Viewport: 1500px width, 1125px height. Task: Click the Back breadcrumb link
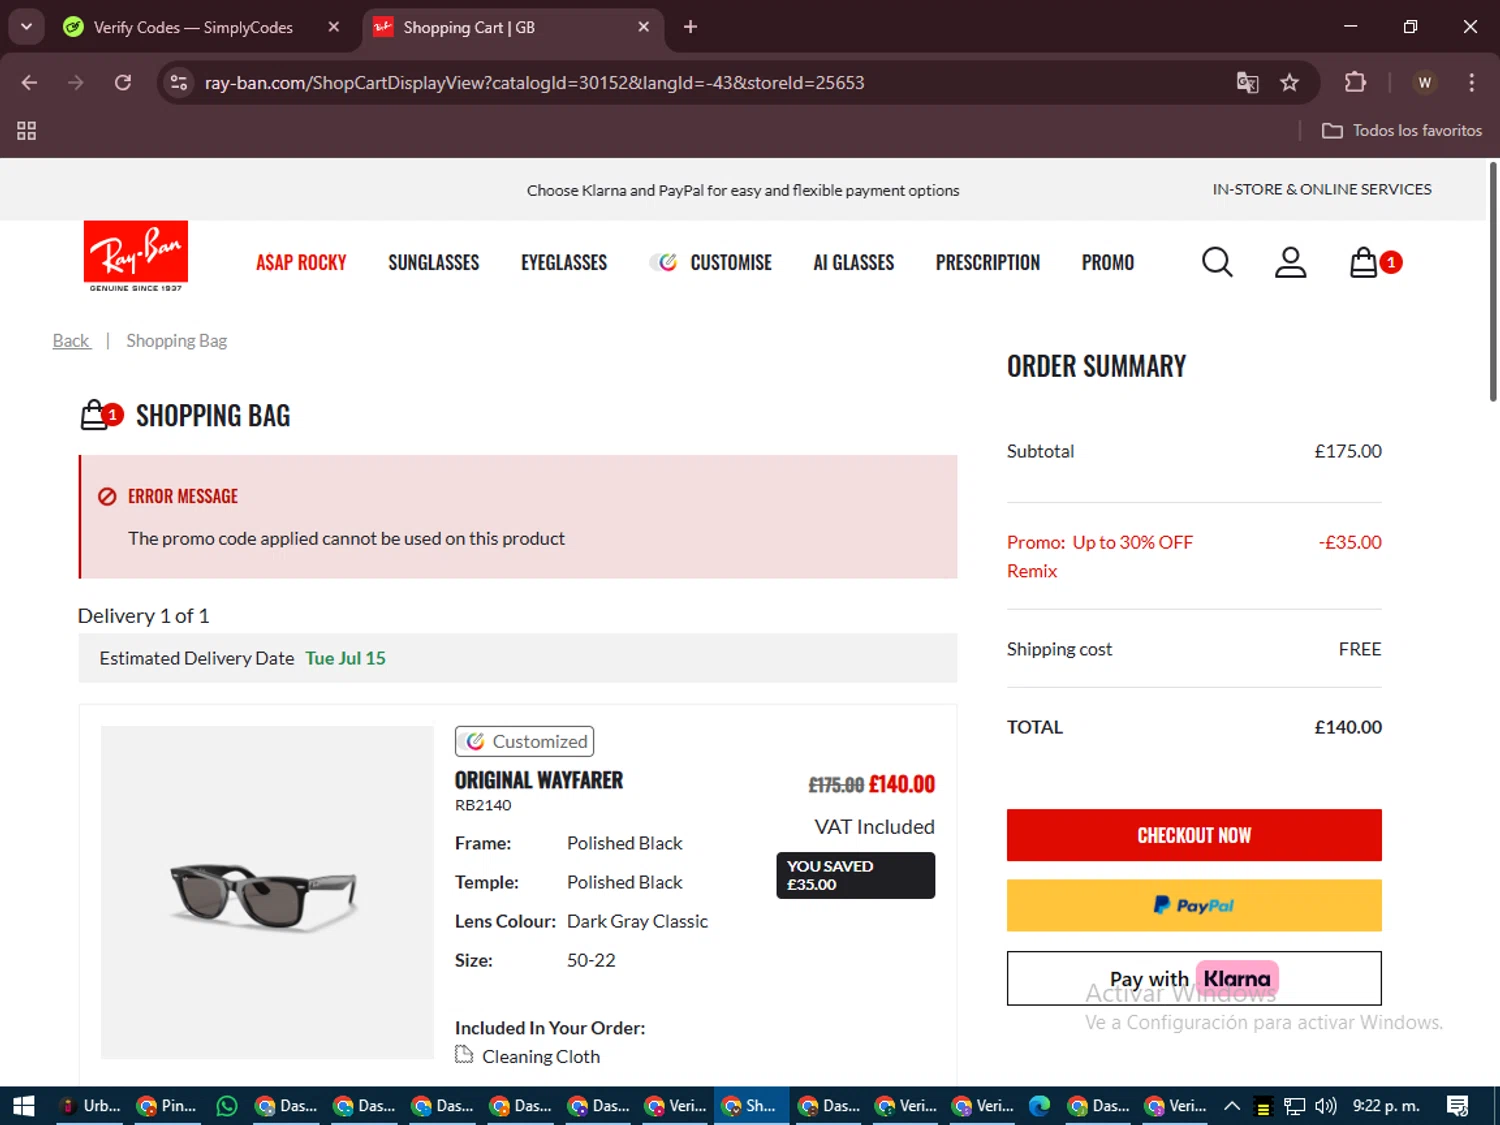click(x=71, y=340)
